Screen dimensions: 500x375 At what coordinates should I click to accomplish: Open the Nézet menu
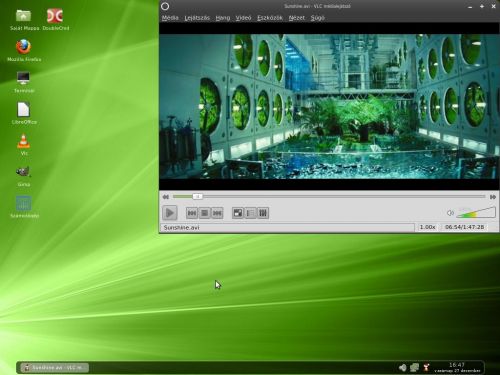coord(297,18)
